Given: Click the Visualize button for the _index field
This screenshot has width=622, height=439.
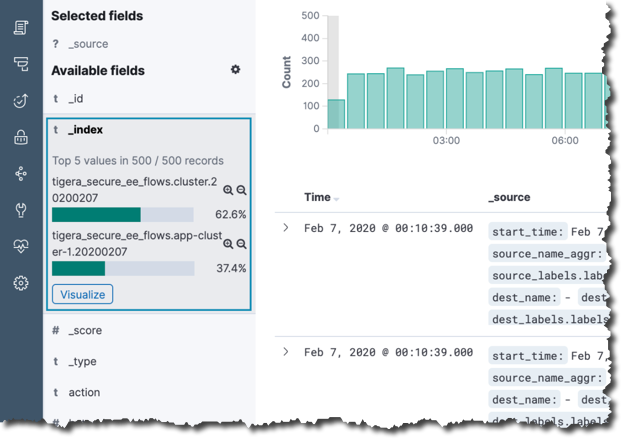Looking at the screenshot, I should [82, 294].
